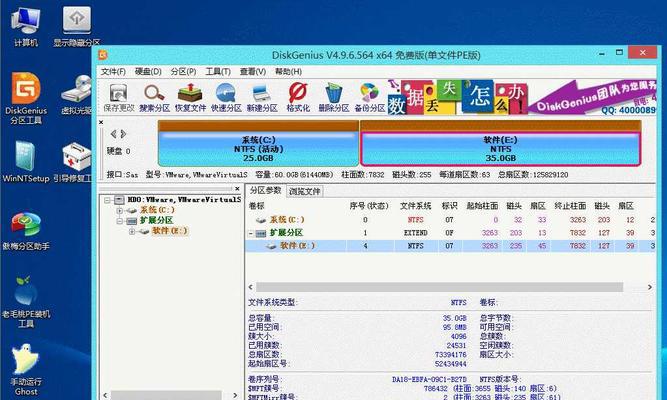Select 系统(C:) row in partition table

[x=450, y=220]
